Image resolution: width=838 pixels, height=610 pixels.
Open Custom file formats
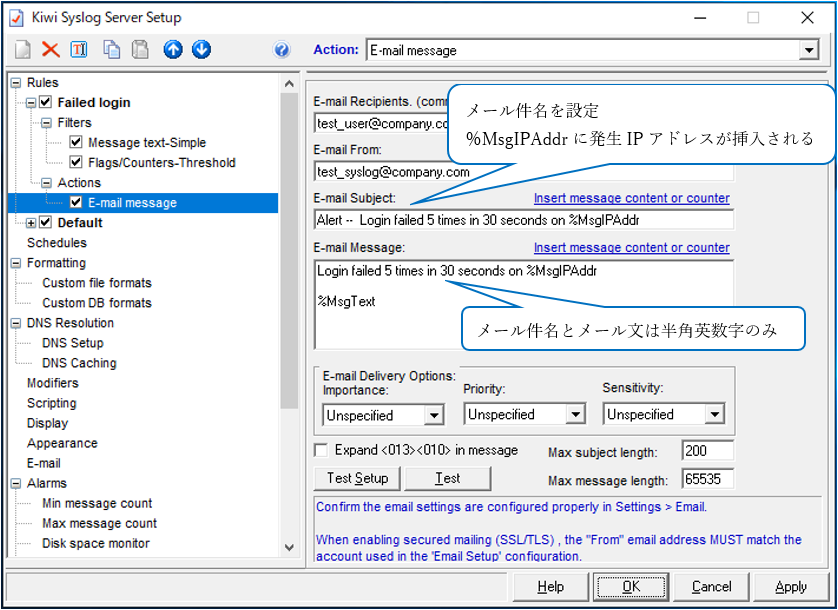coord(97,283)
